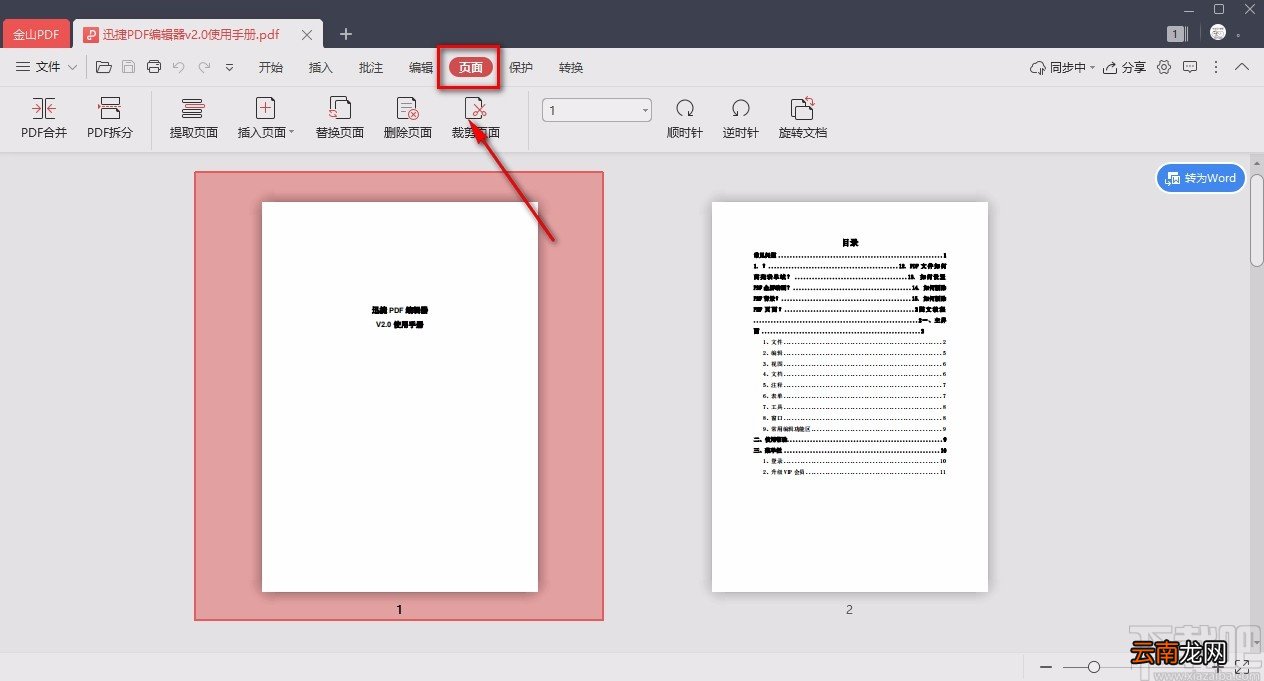Click the zoom out minus button
The image size is (1264, 681).
(1046, 666)
